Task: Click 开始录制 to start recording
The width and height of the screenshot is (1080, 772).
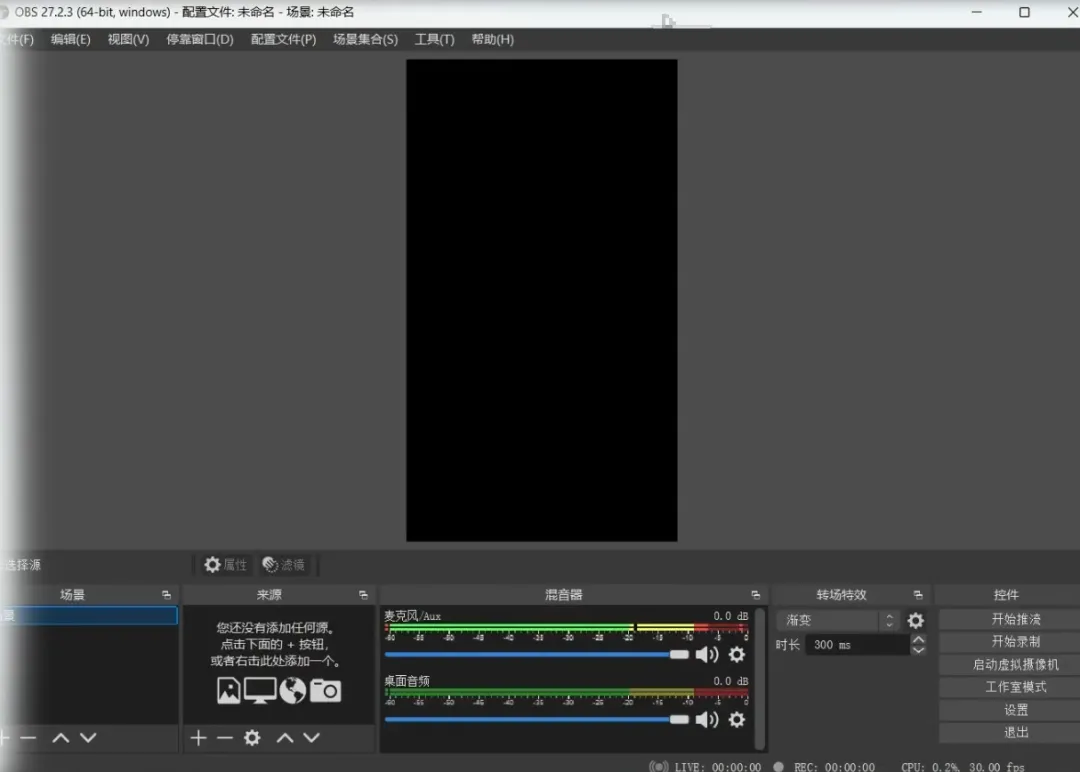Action: pyautogui.click(x=1015, y=642)
